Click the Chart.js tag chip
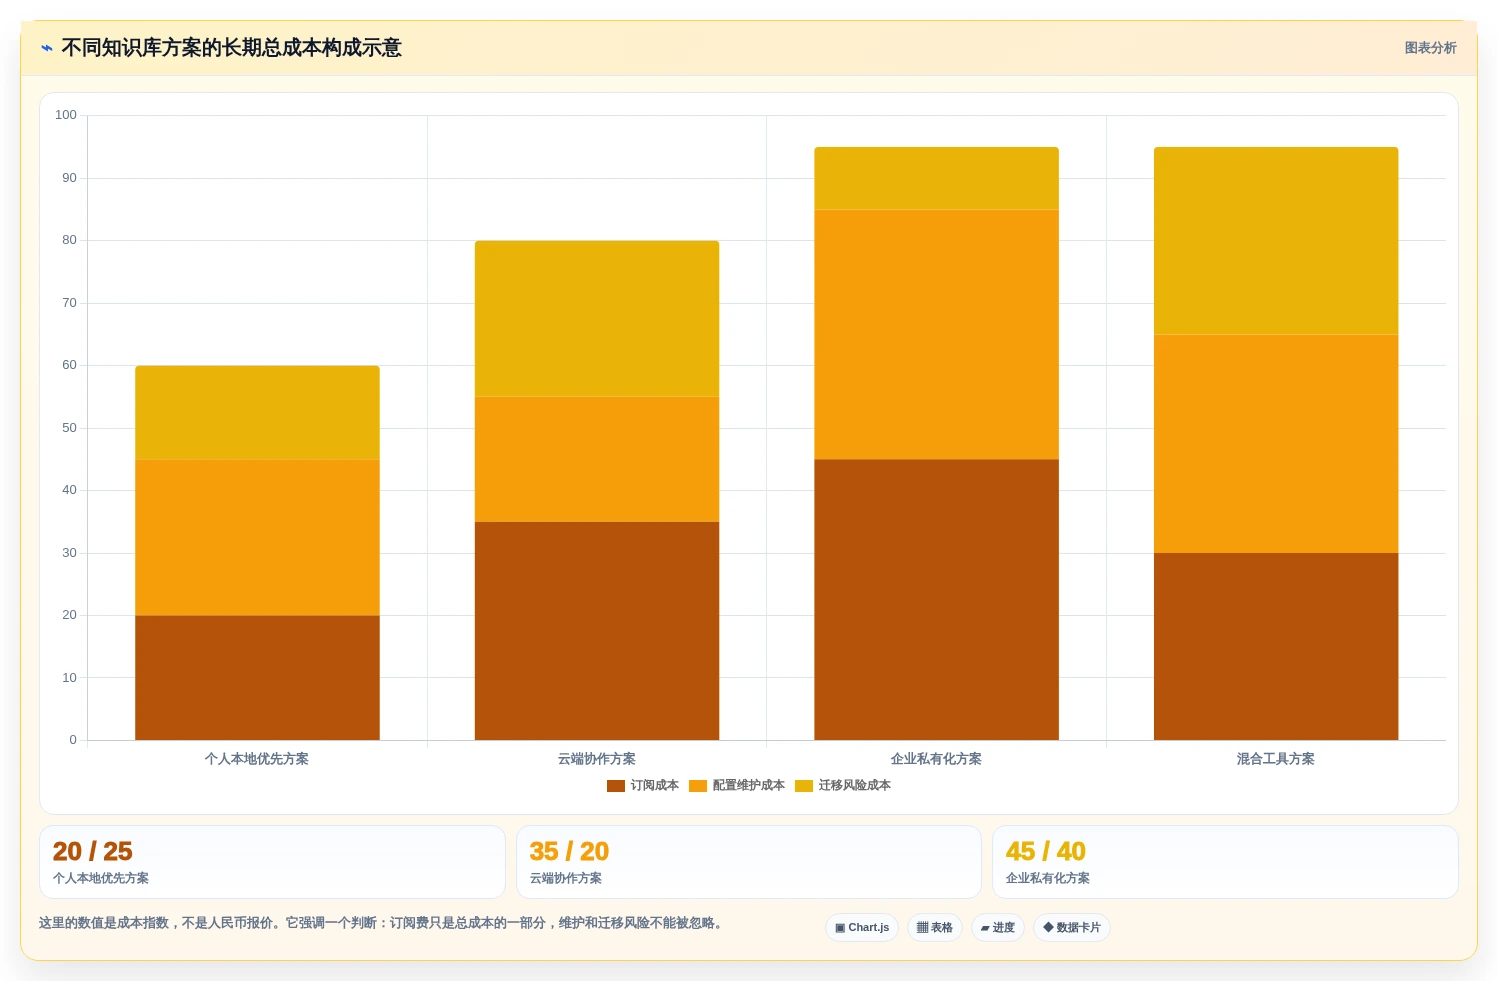The height and width of the screenshot is (981, 1498). point(862,928)
